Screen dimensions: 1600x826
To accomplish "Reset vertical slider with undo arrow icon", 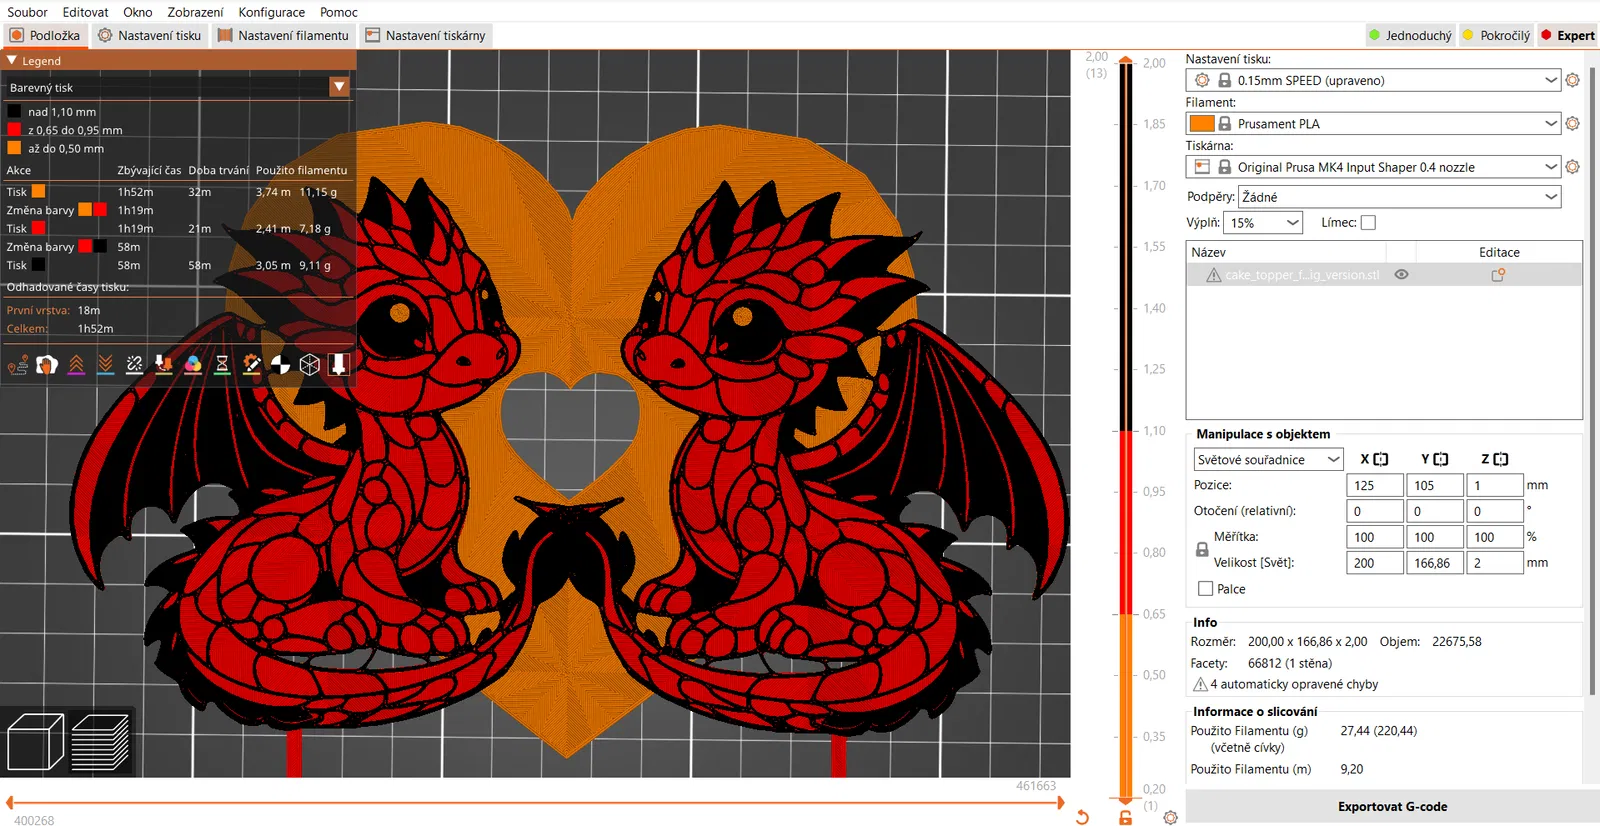I will point(1082,817).
